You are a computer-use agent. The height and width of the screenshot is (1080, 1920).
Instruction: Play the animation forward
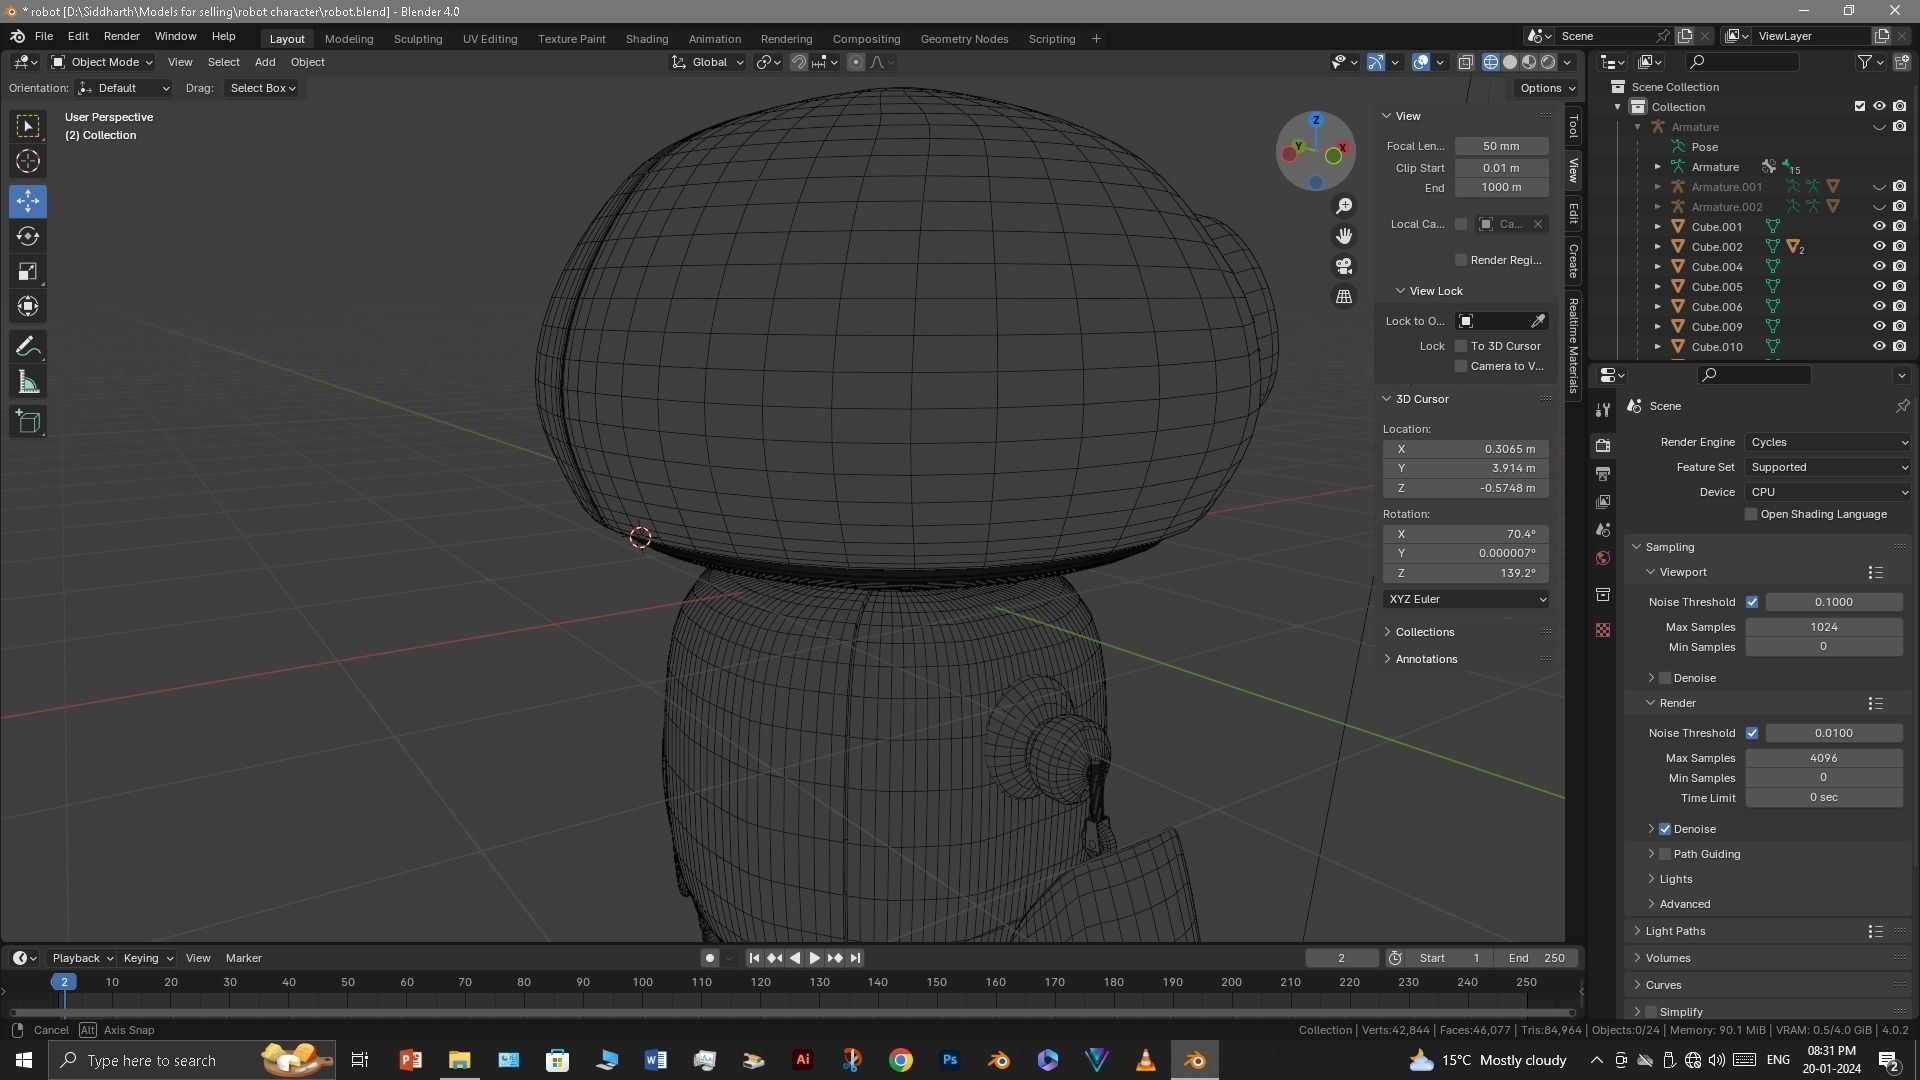click(814, 958)
